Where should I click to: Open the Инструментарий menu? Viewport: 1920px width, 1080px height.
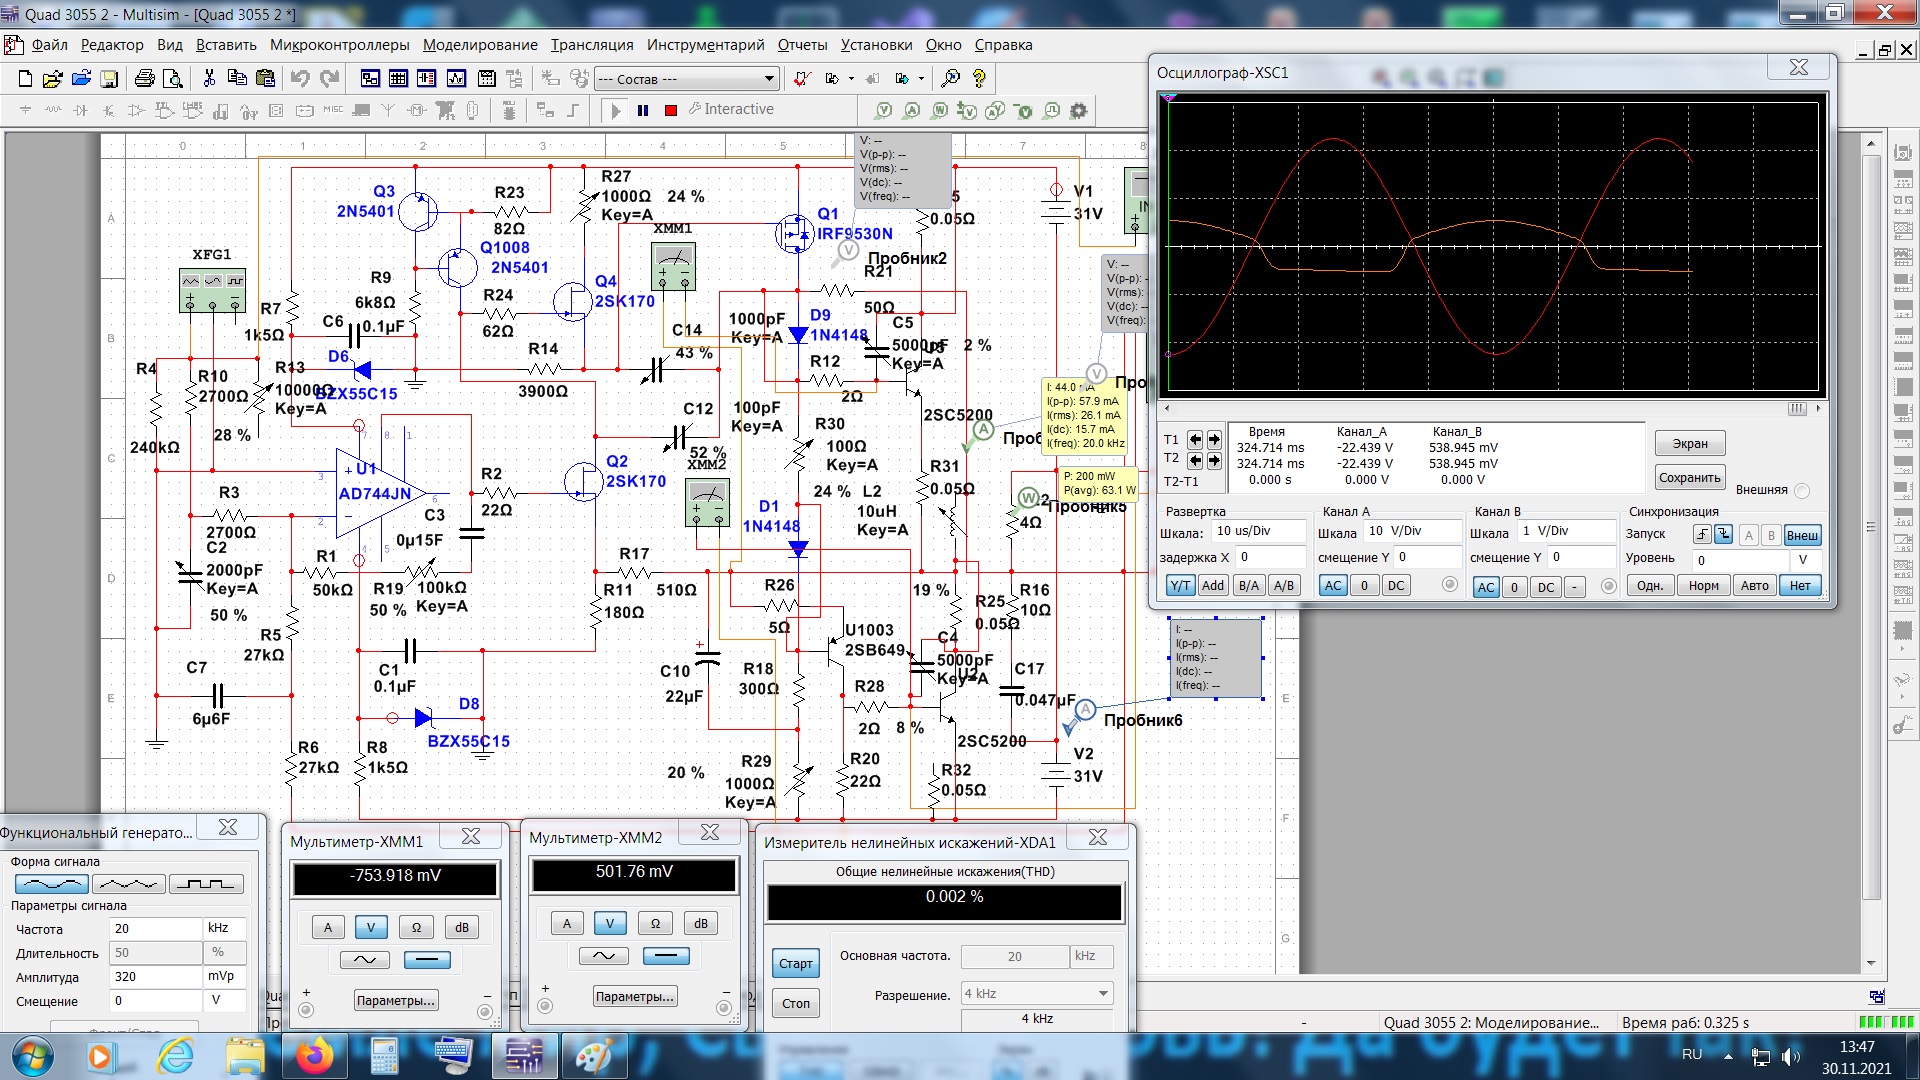tap(705, 45)
